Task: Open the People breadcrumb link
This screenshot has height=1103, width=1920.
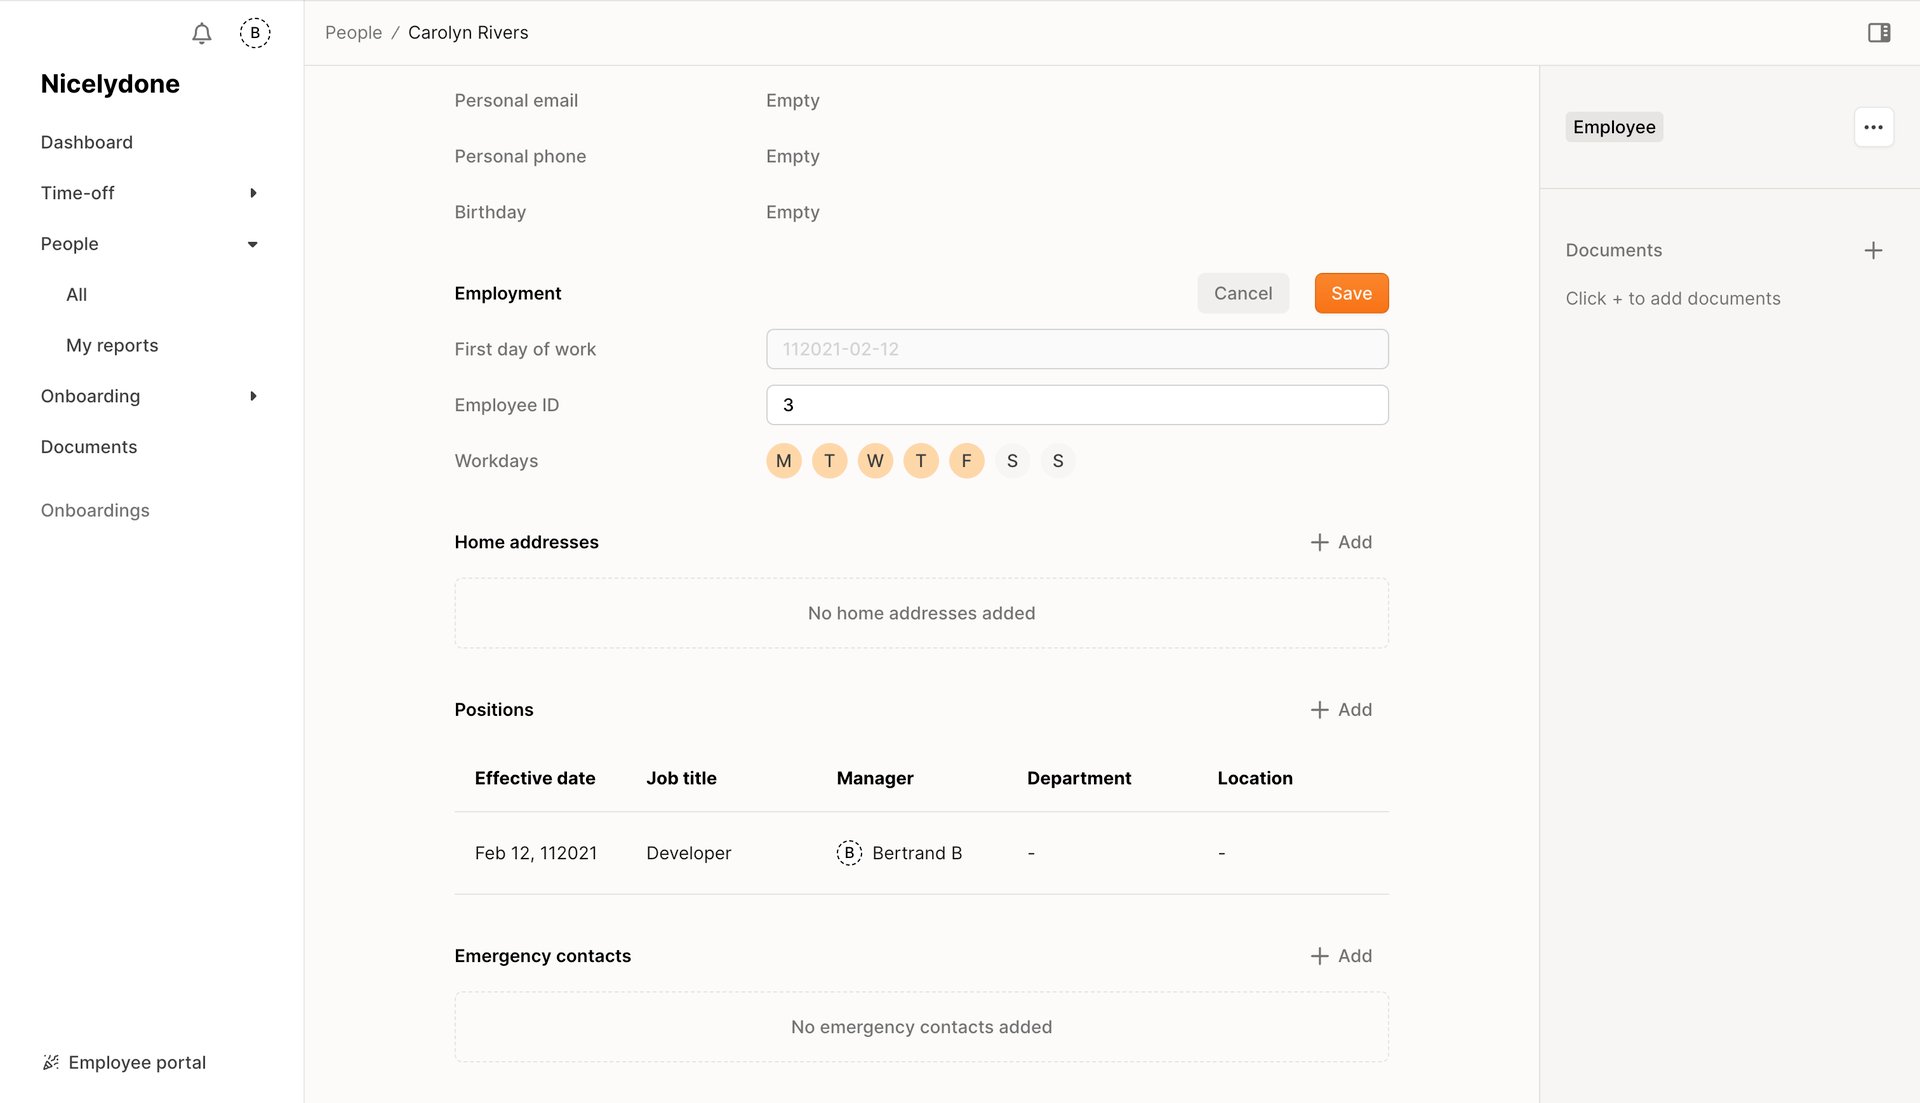Action: (x=352, y=32)
